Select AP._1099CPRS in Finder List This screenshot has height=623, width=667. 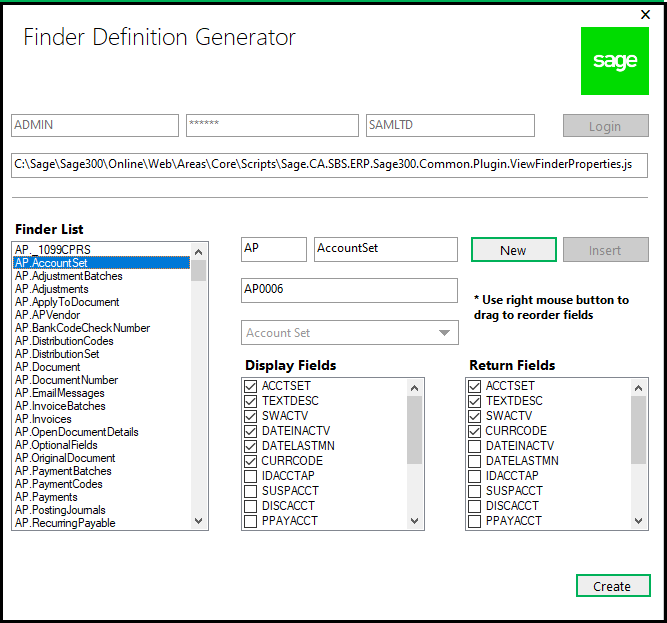pyautogui.click(x=101, y=250)
